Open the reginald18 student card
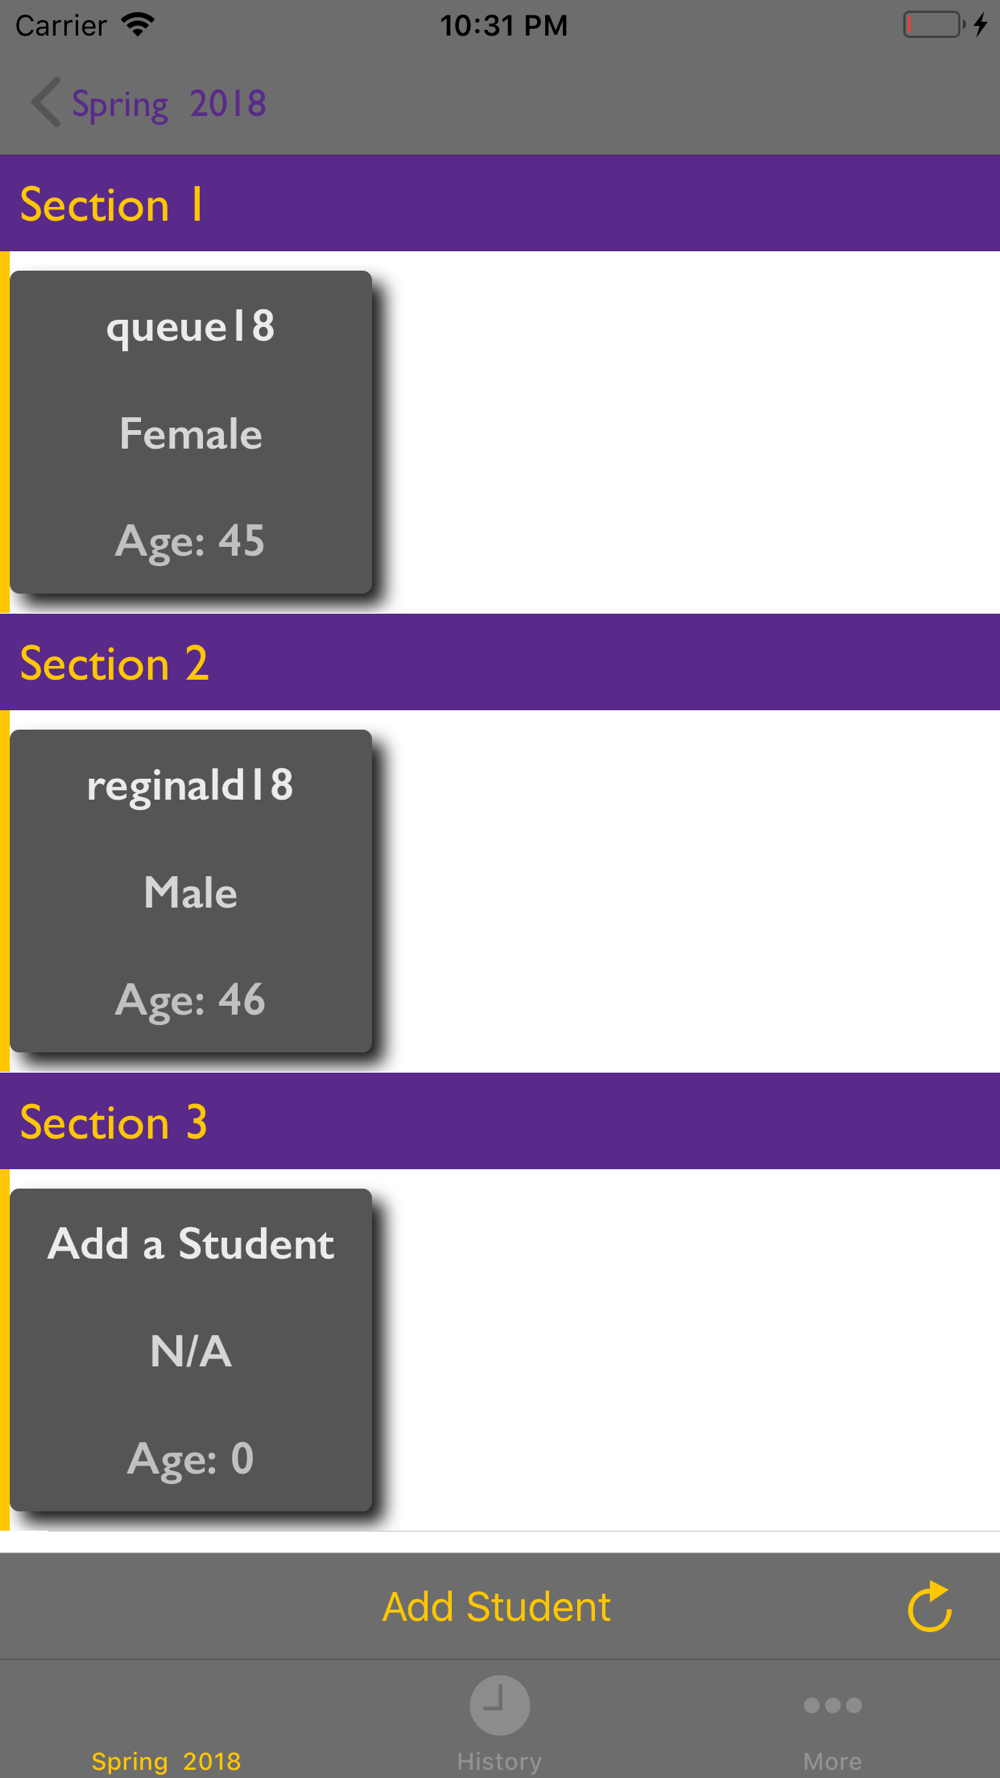 191,891
